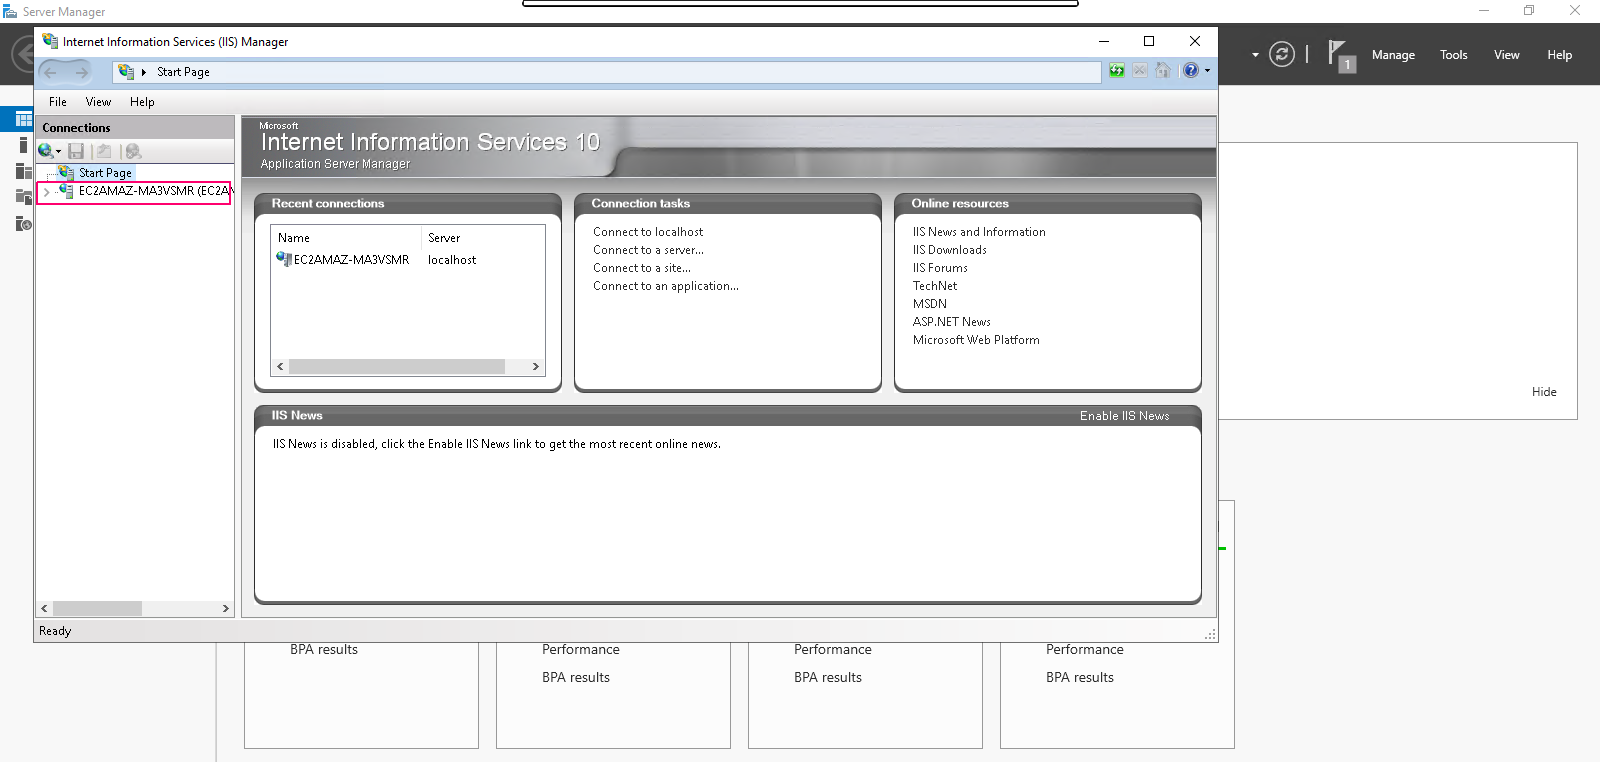Viewport: 1600px width, 762px height.
Task: Click the Connect to a server link
Action: pos(648,250)
